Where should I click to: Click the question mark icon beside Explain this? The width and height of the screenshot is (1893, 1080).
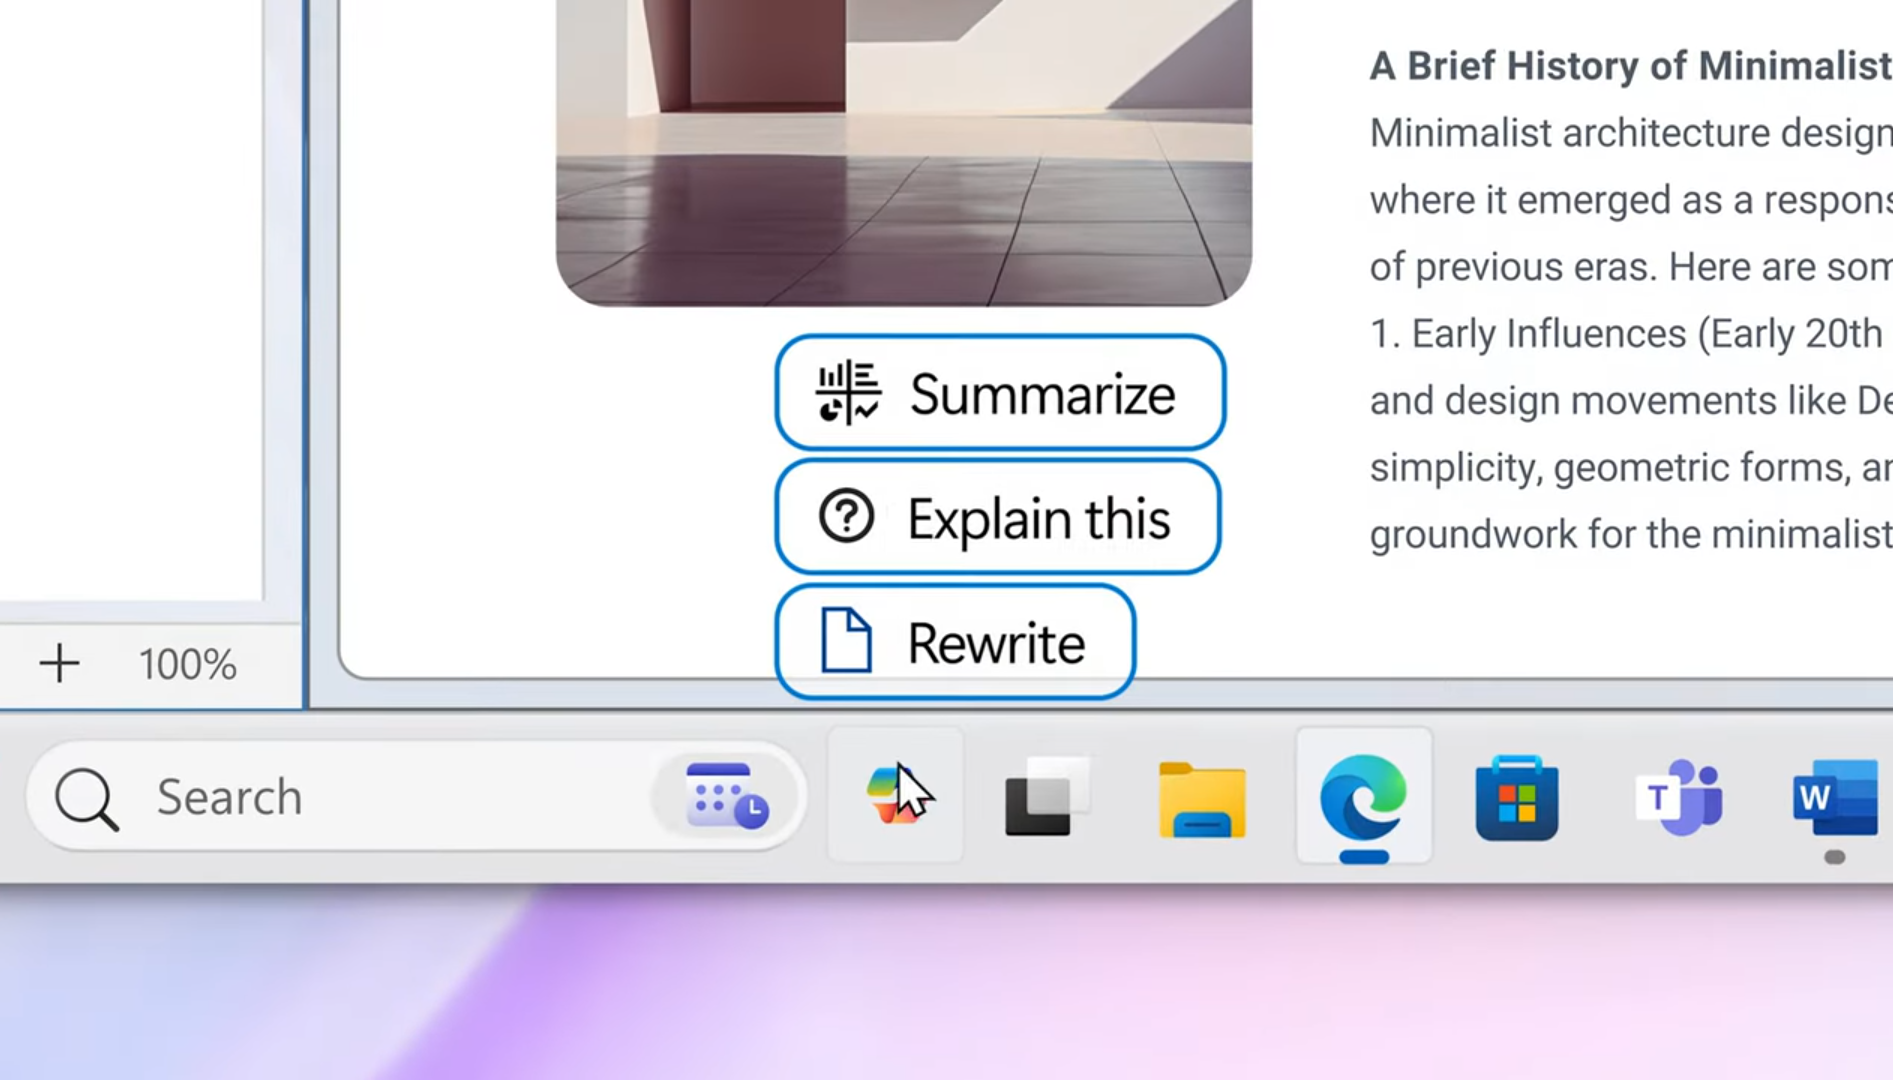point(846,517)
